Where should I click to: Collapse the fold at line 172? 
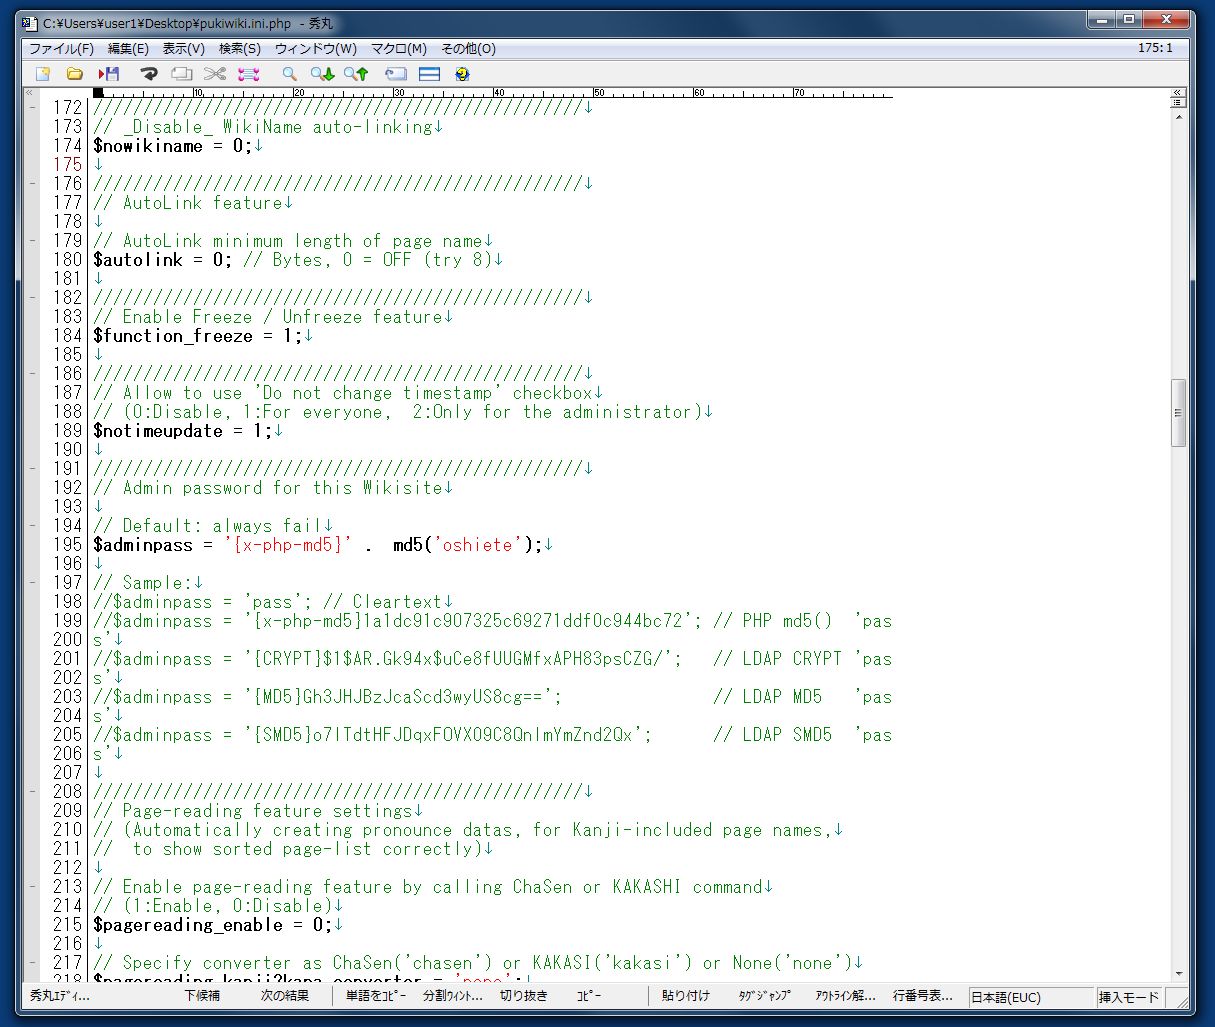coord(32,107)
